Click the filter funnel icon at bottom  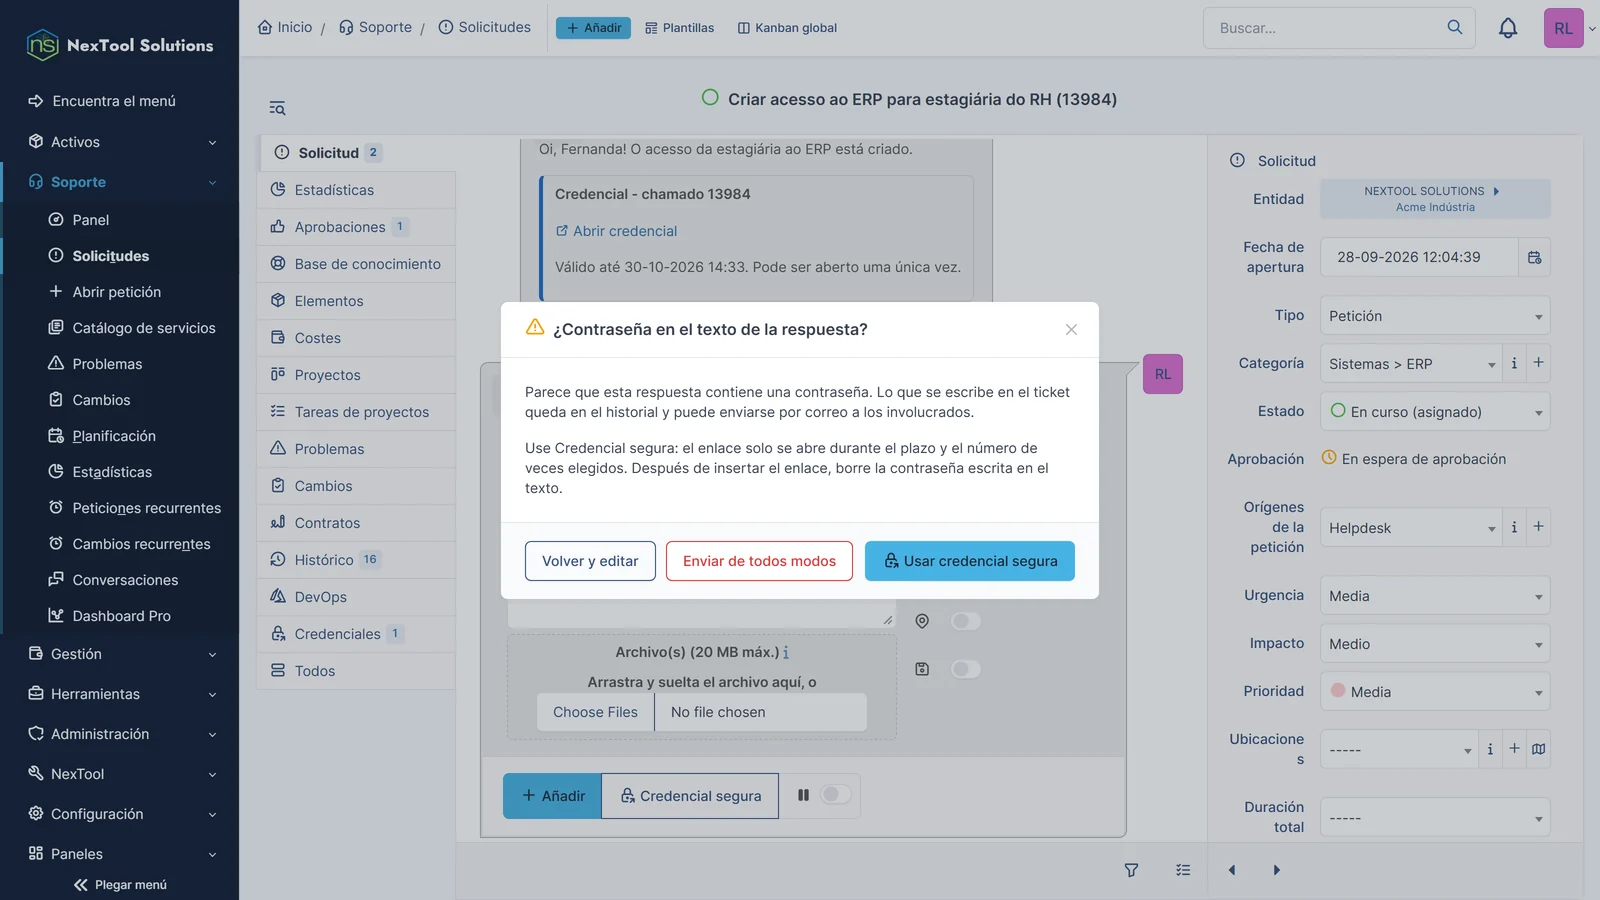coord(1131,870)
